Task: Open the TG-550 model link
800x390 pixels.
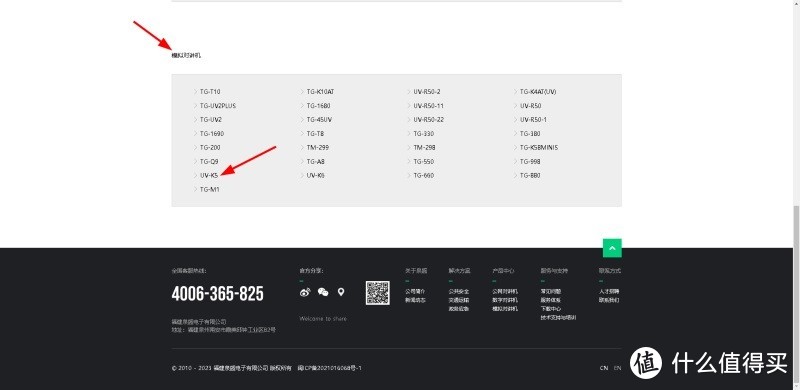Action: (x=424, y=161)
